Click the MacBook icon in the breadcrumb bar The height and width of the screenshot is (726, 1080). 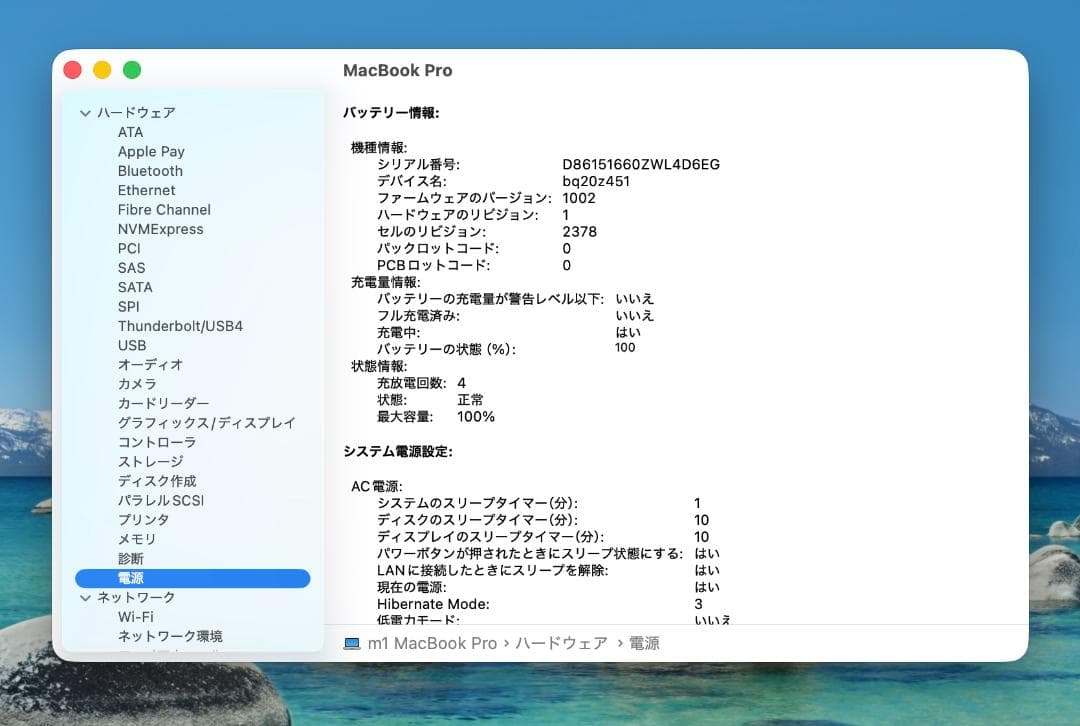click(x=350, y=643)
